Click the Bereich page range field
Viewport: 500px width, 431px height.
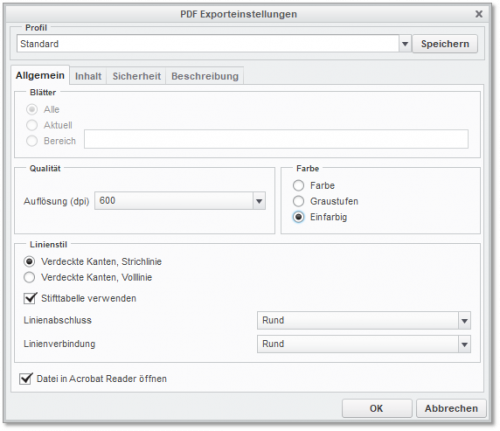276,139
